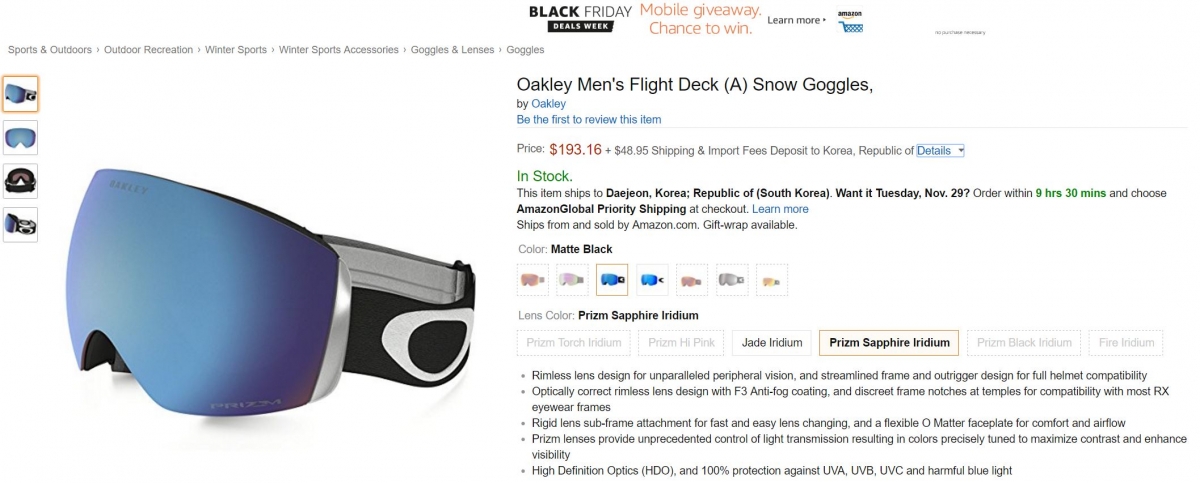Open the Oakley brand link
Image resolution: width=1200 pixels, height=483 pixels.
pos(548,103)
